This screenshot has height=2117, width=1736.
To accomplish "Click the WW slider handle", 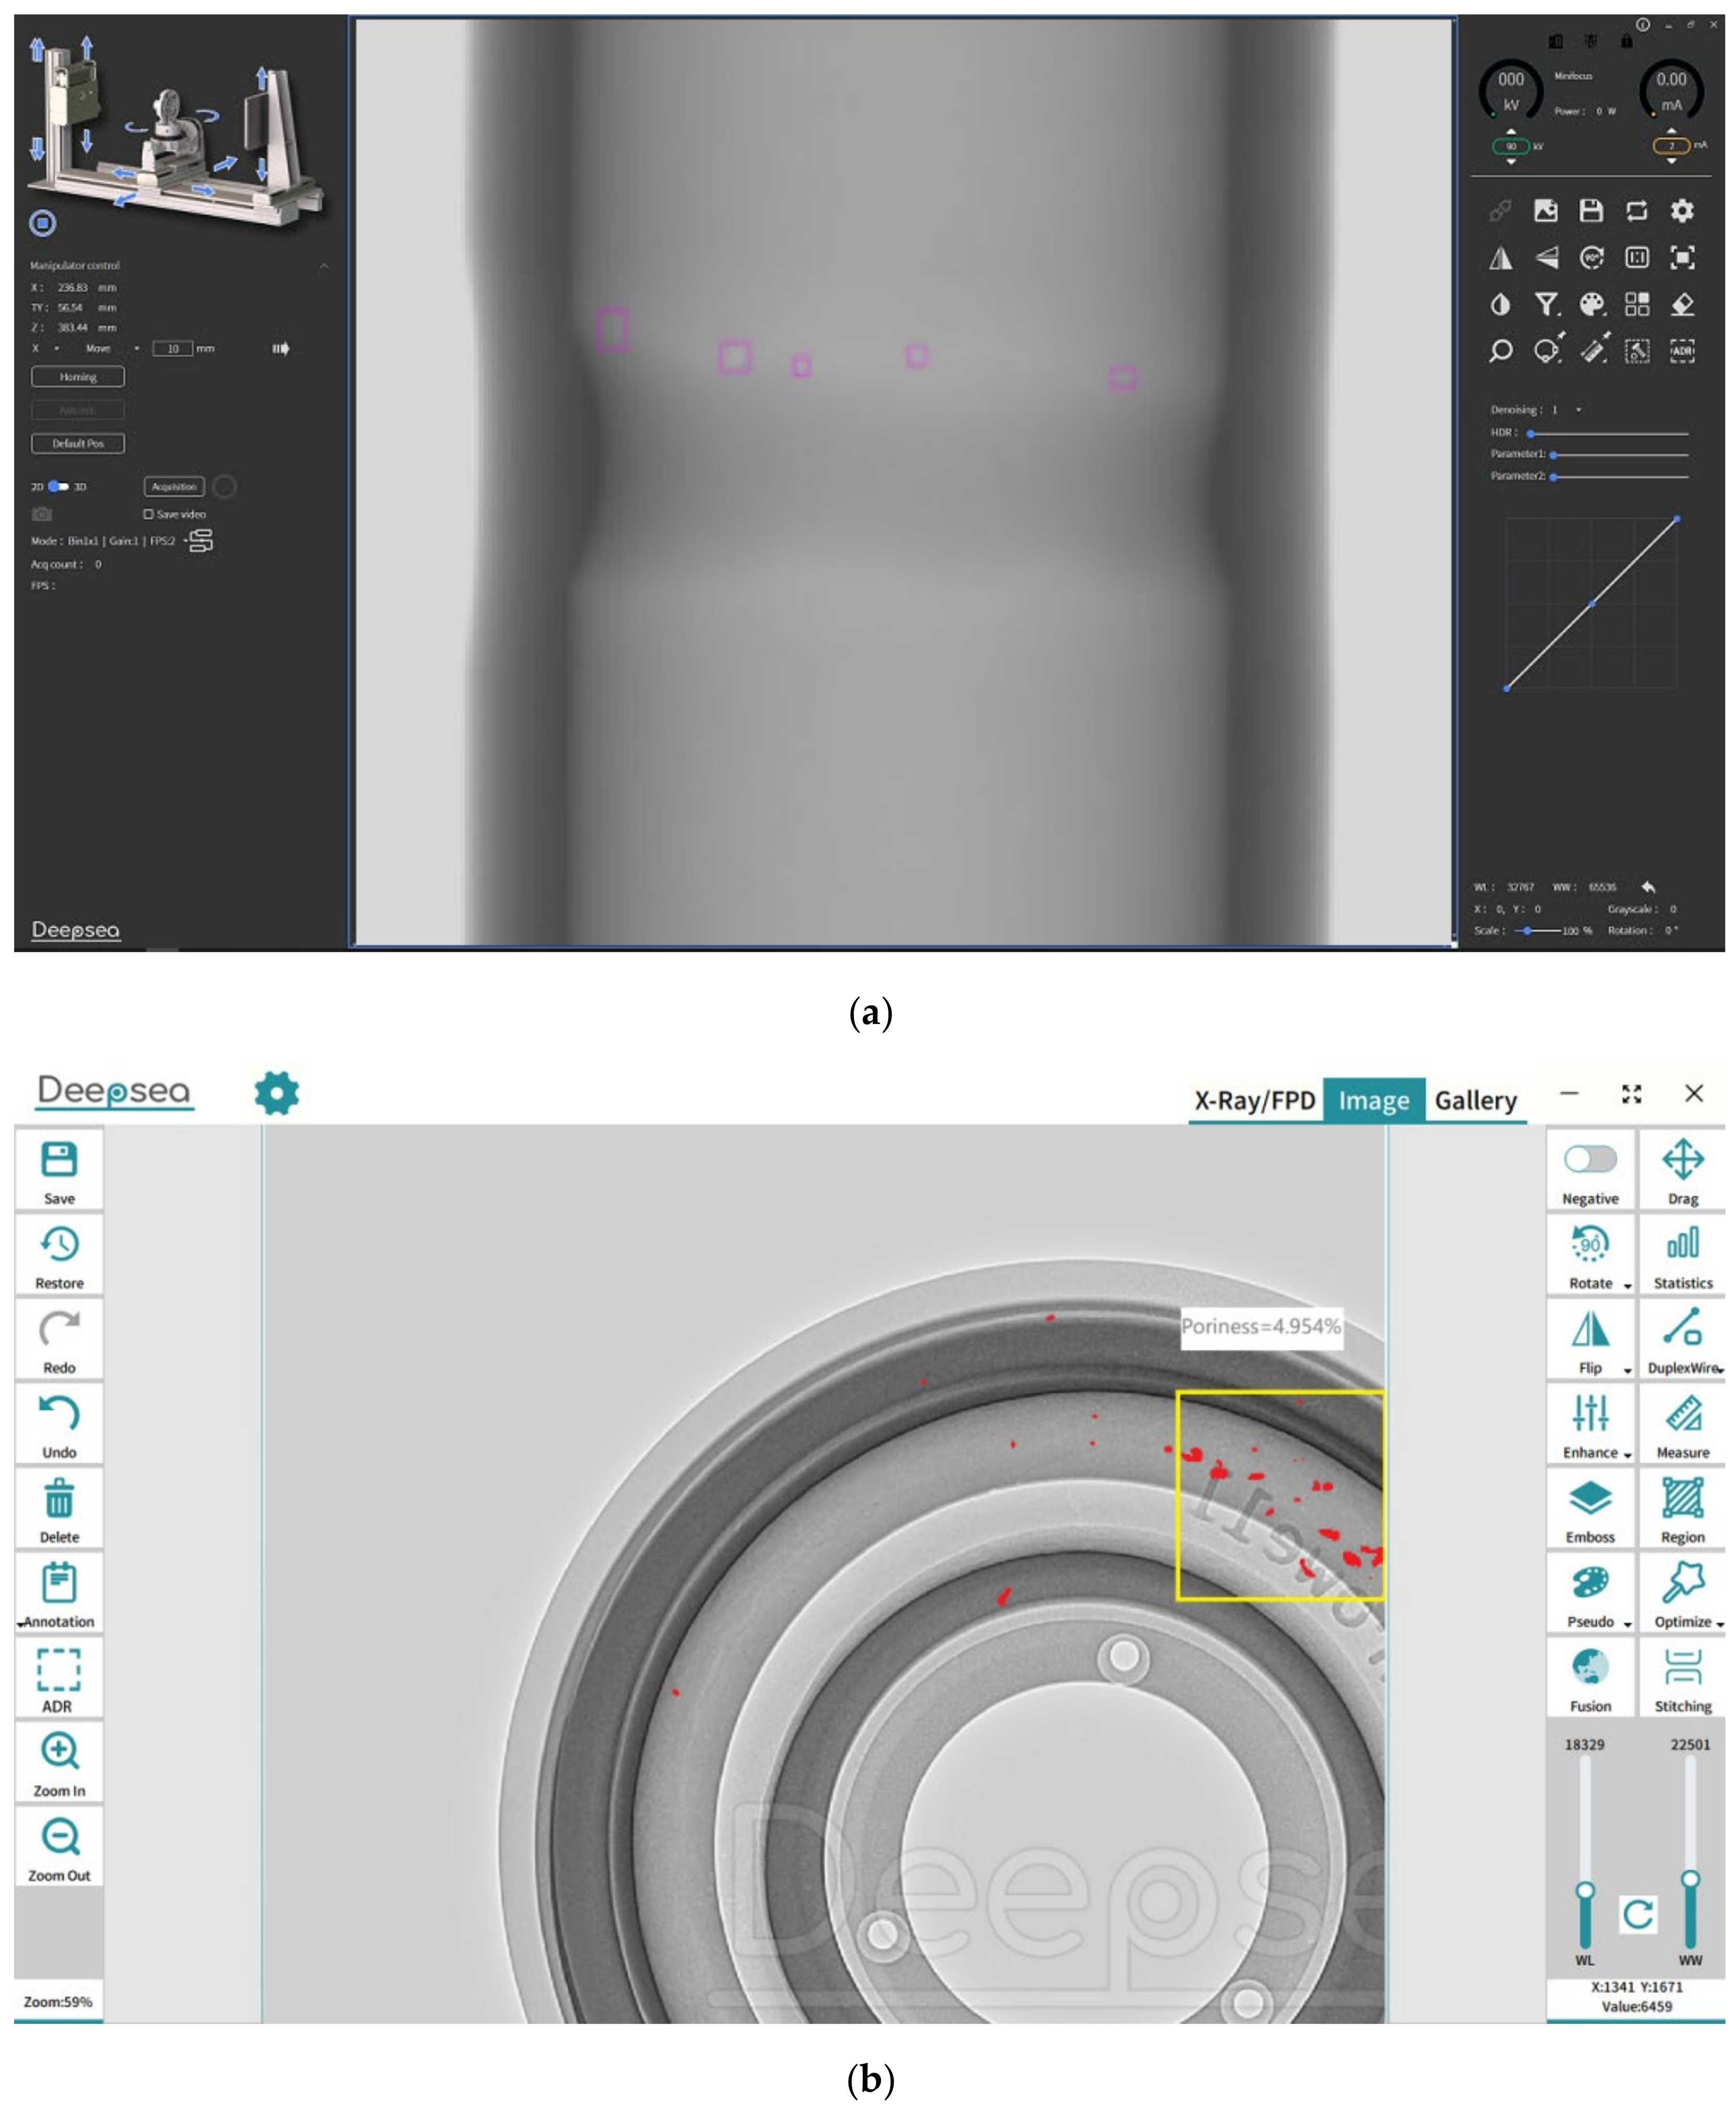I will coord(1690,1880).
